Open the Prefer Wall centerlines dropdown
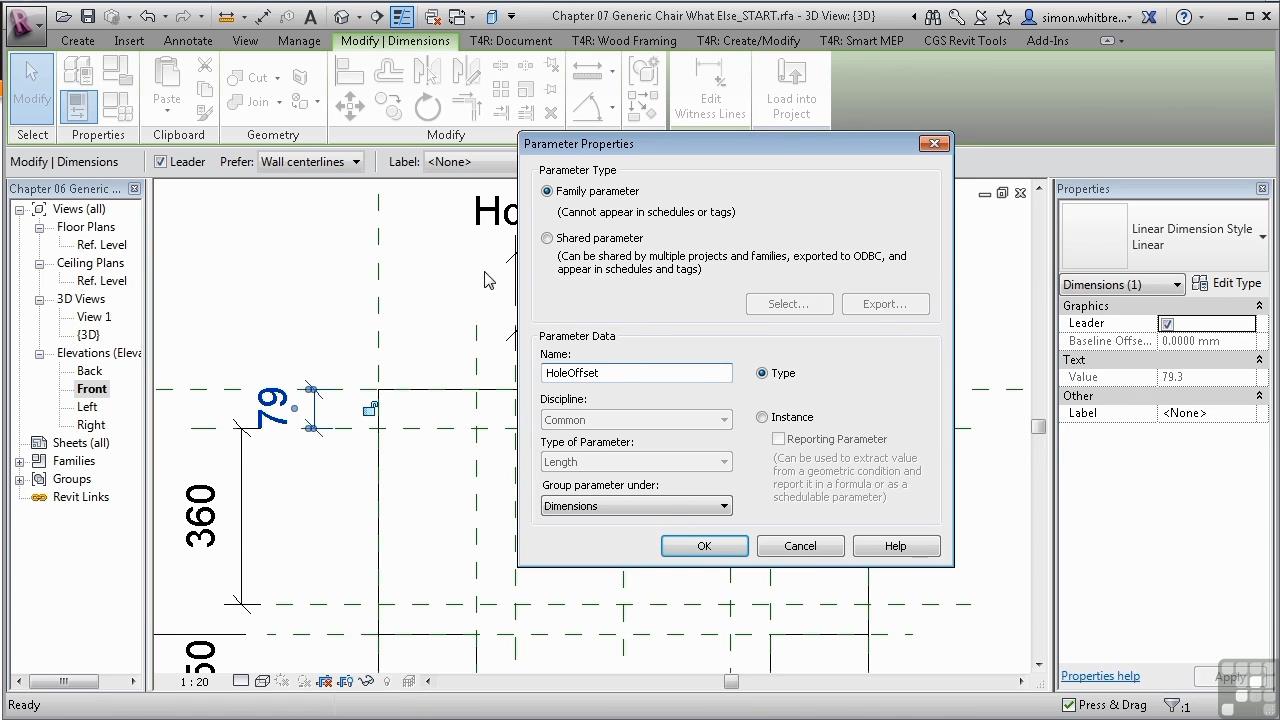 click(311, 162)
